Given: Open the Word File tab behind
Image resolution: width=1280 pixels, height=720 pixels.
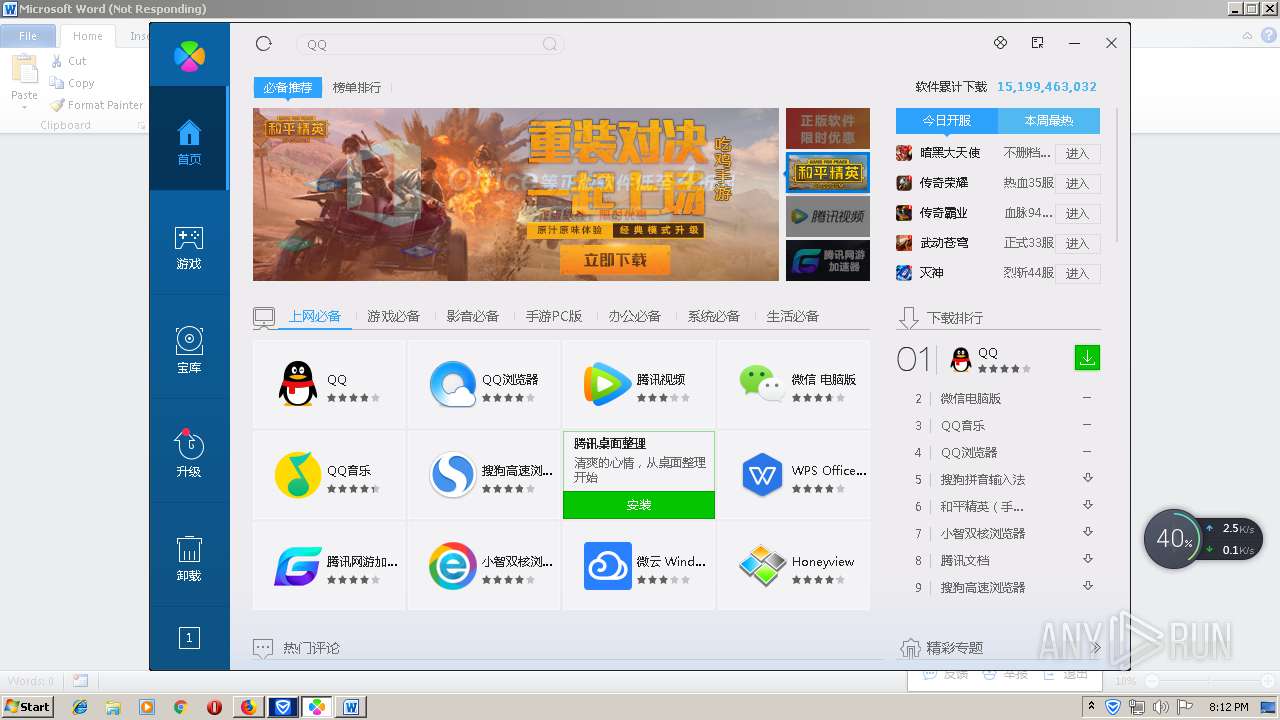Looking at the screenshot, I should point(28,36).
